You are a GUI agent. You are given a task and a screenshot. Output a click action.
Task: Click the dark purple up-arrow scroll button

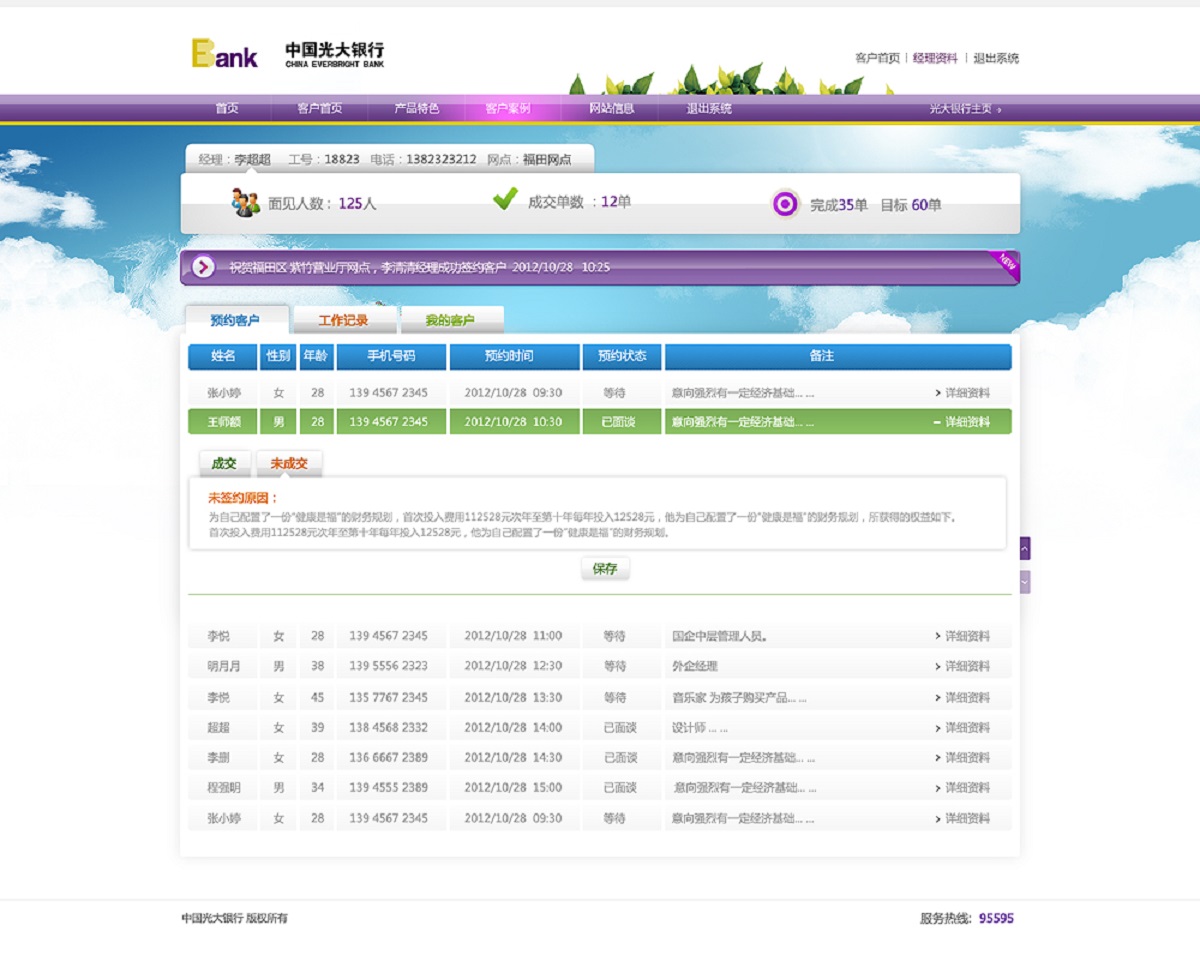click(x=1025, y=548)
